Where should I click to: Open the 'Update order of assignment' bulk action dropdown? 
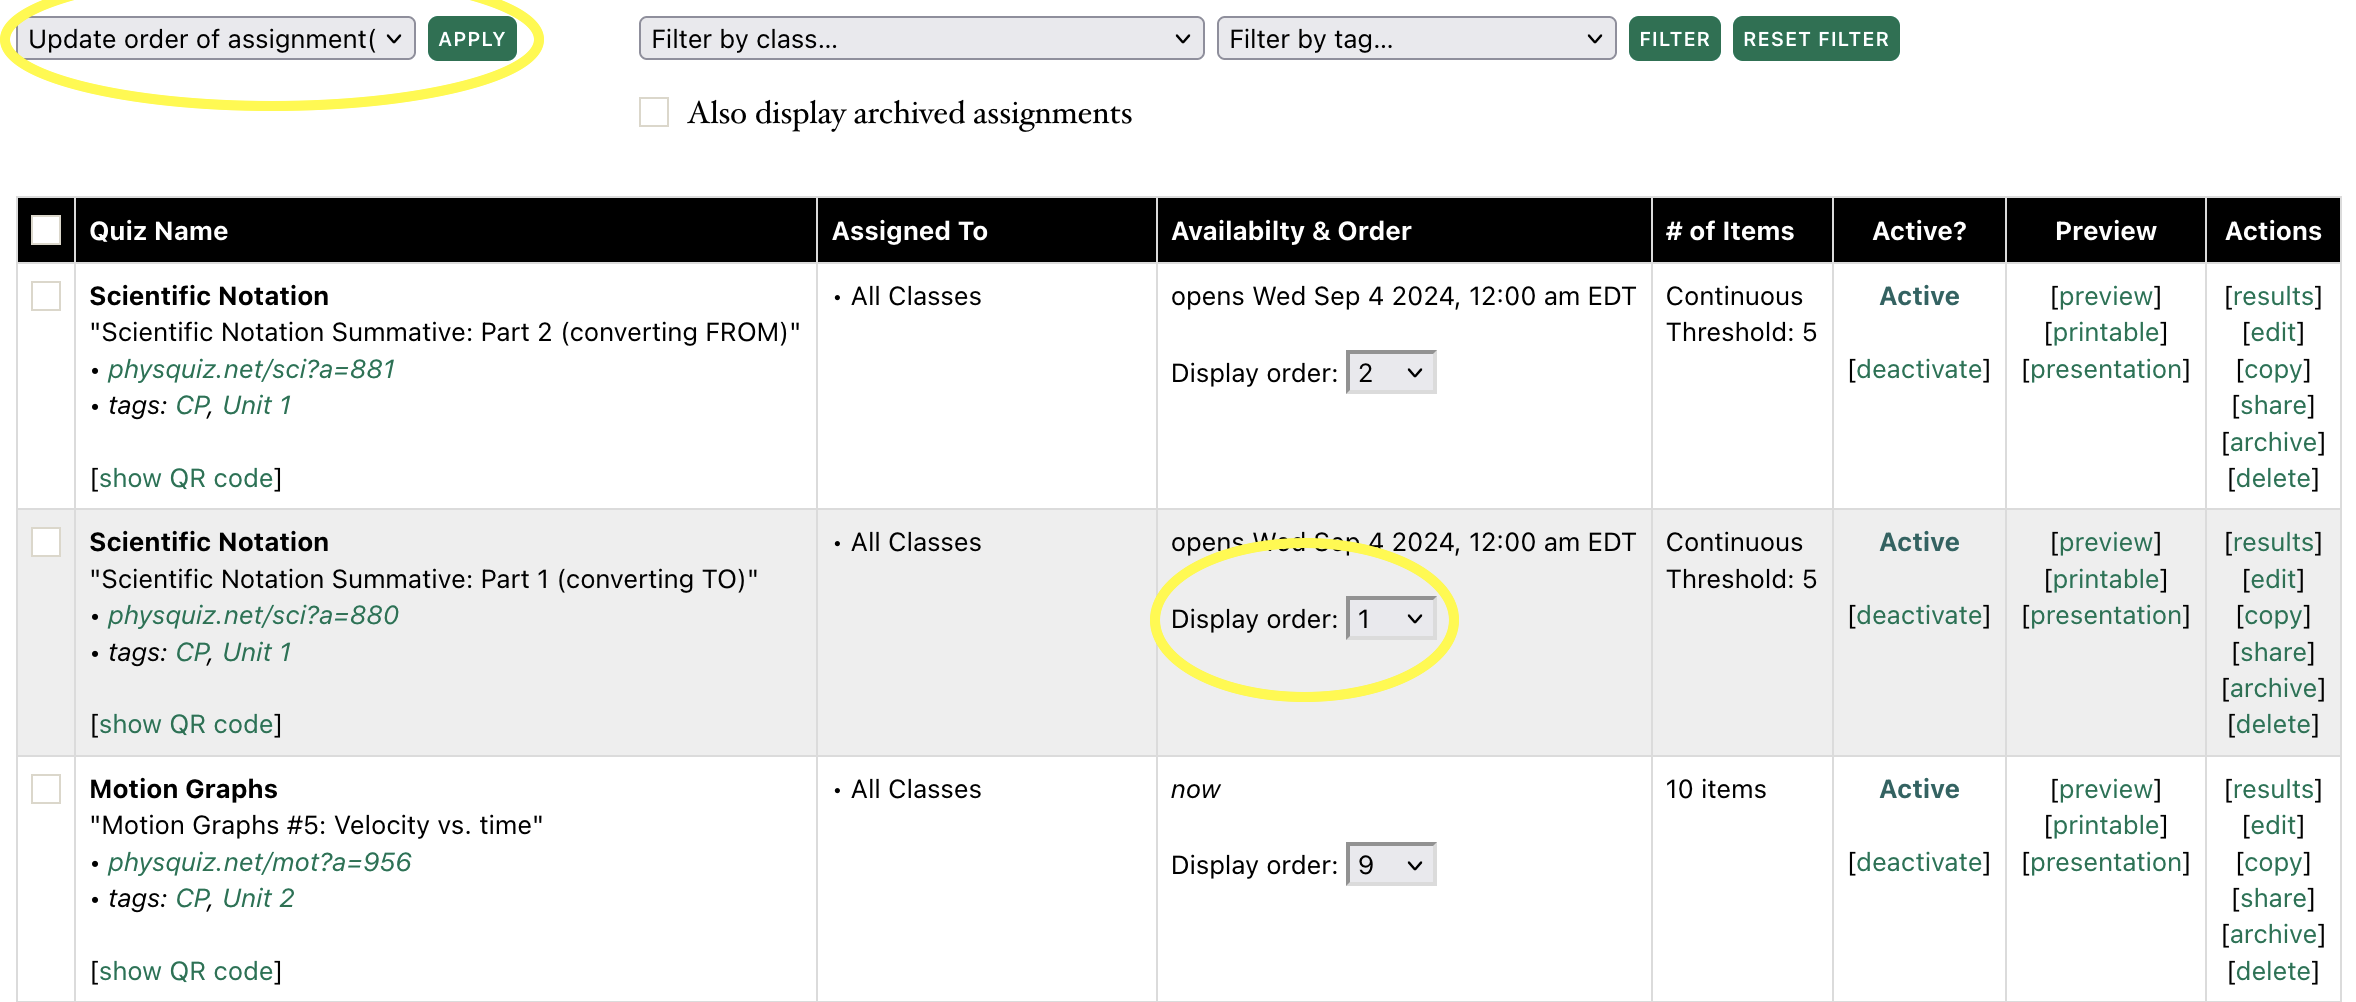[x=216, y=39]
